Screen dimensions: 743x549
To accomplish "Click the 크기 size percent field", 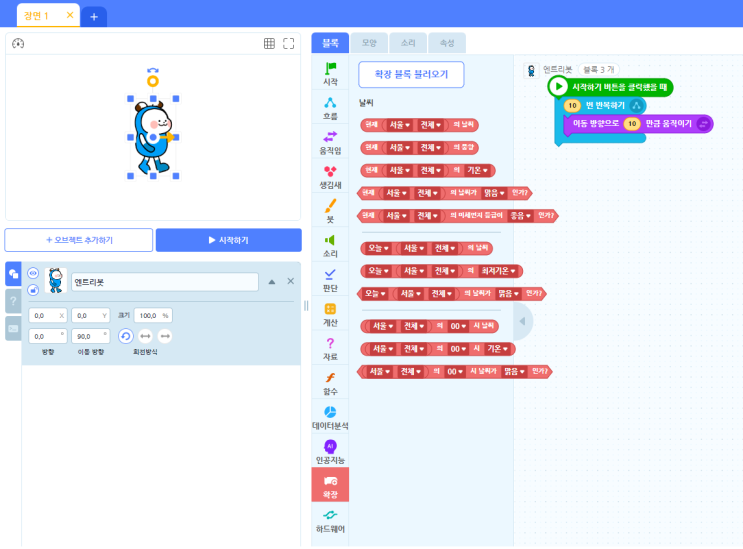I will (153, 315).
